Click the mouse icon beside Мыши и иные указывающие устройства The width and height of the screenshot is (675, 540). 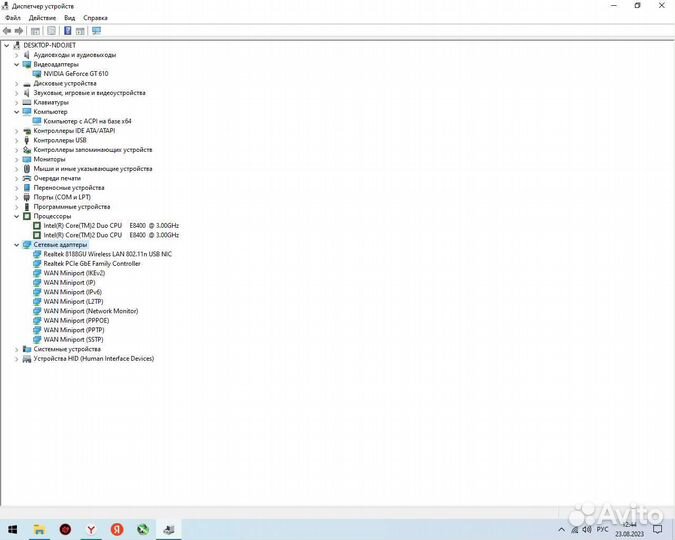27,169
